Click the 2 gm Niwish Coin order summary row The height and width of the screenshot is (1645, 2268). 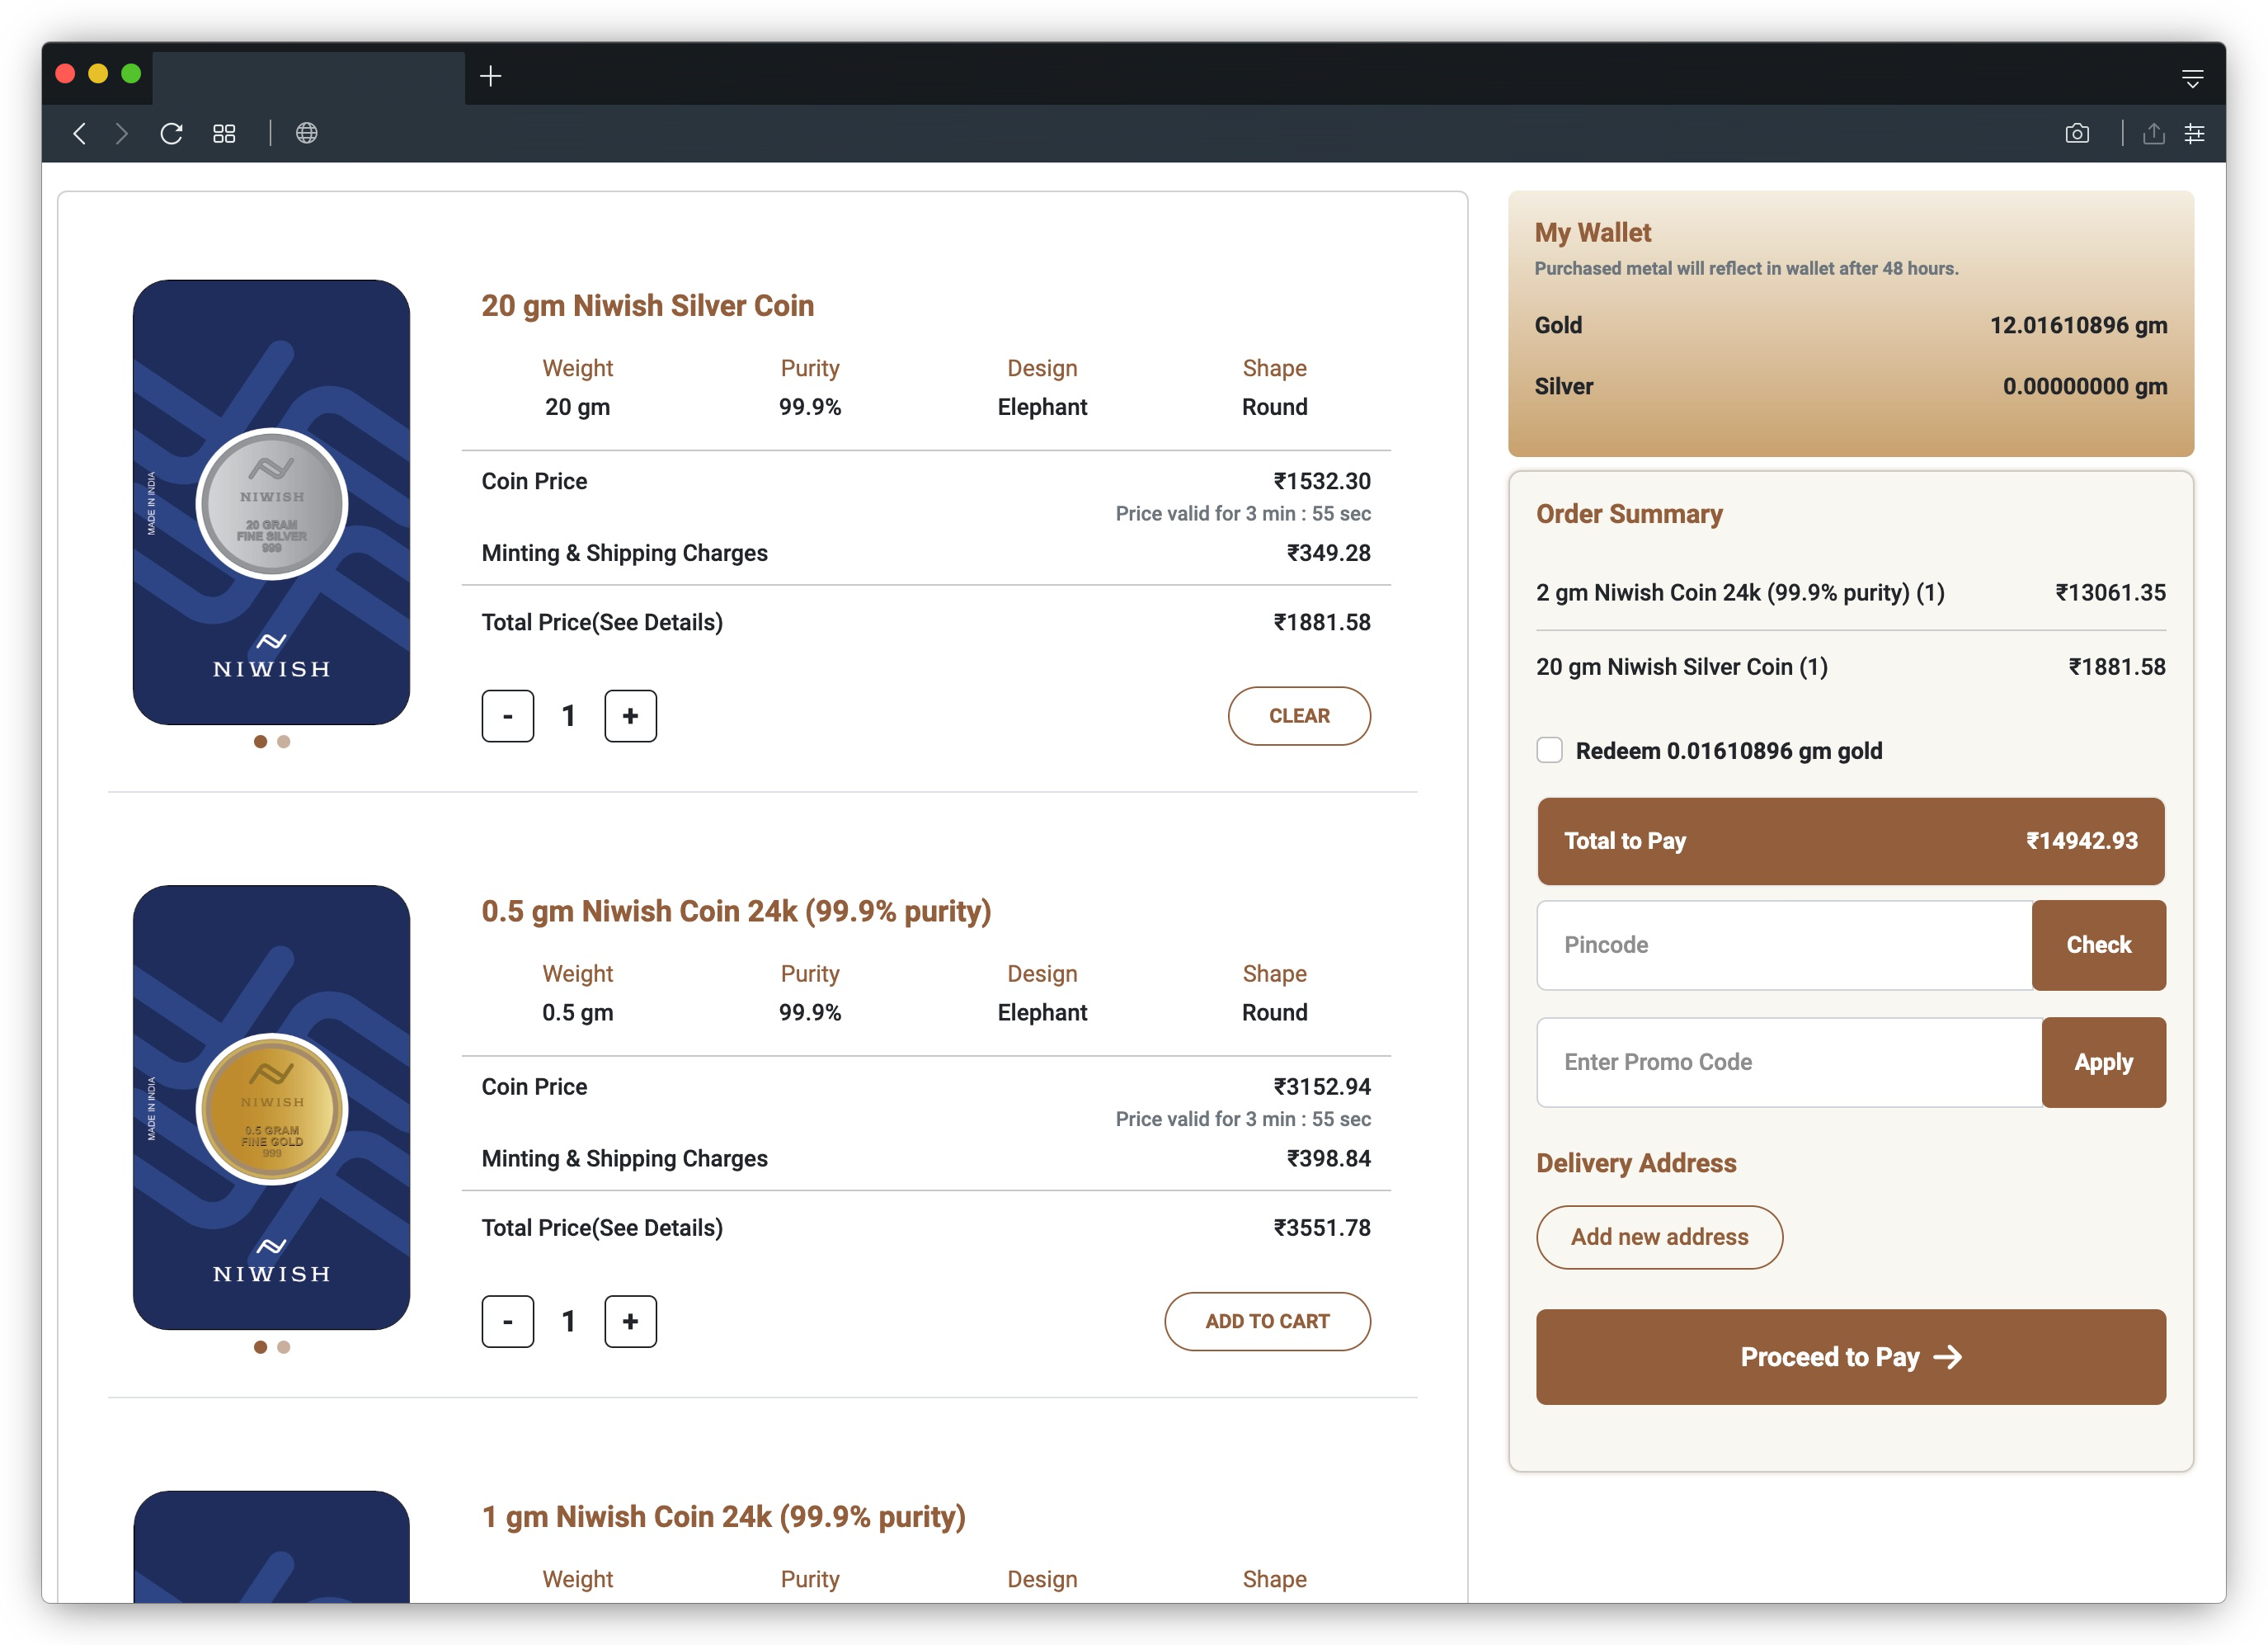pyautogui.click(x=1851, y=593)
